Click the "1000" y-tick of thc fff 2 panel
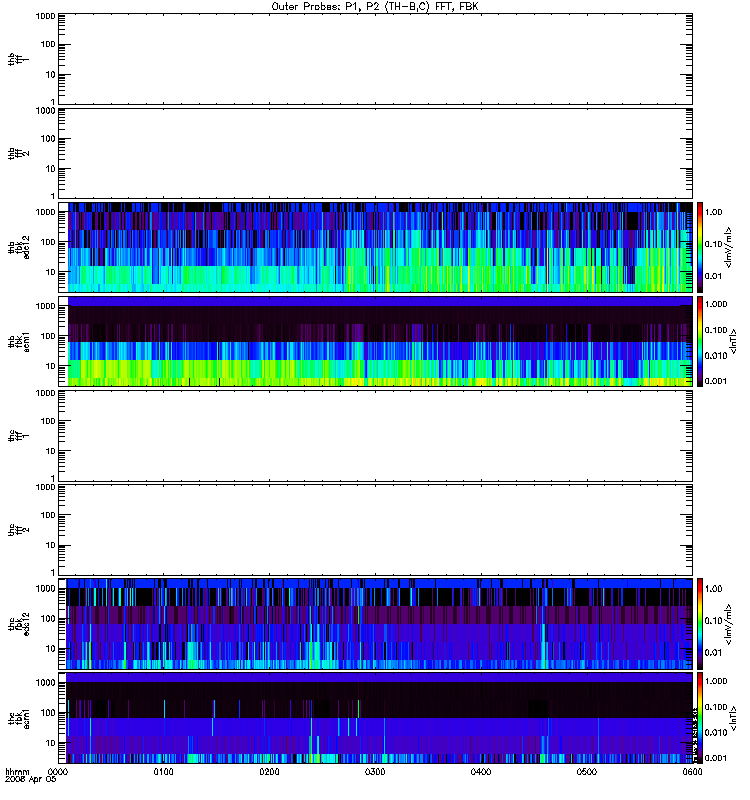The height and width of the screenshot is (800, 750). (45, 487)
